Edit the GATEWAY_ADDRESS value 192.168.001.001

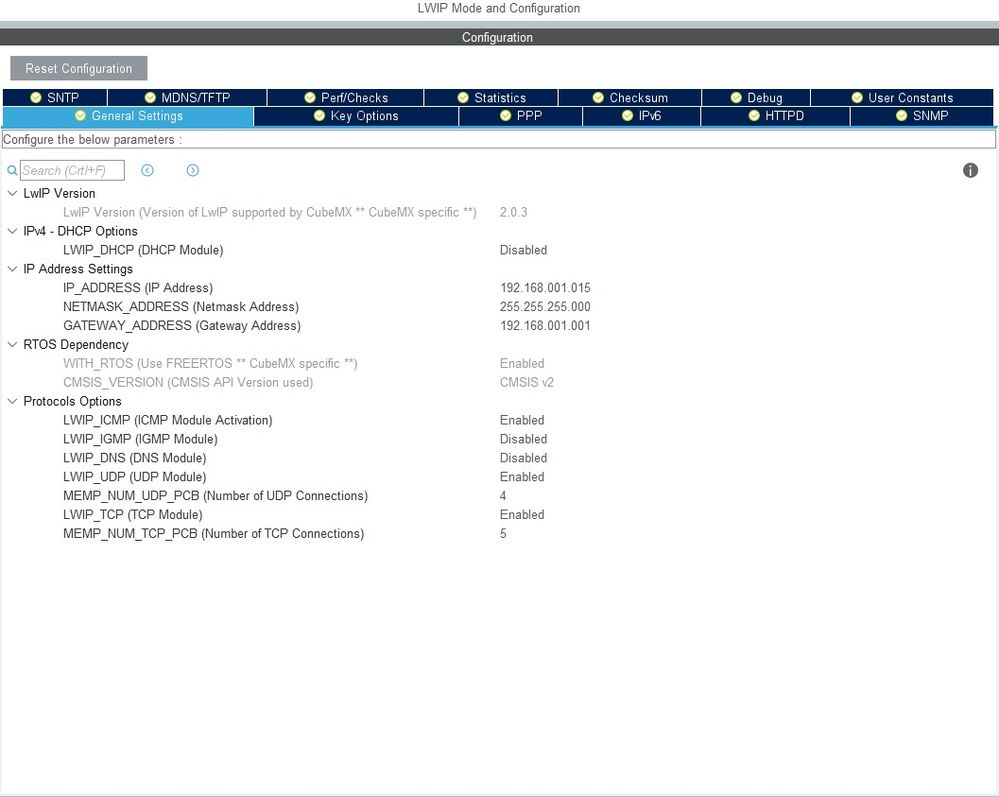[x=545, y=326]
